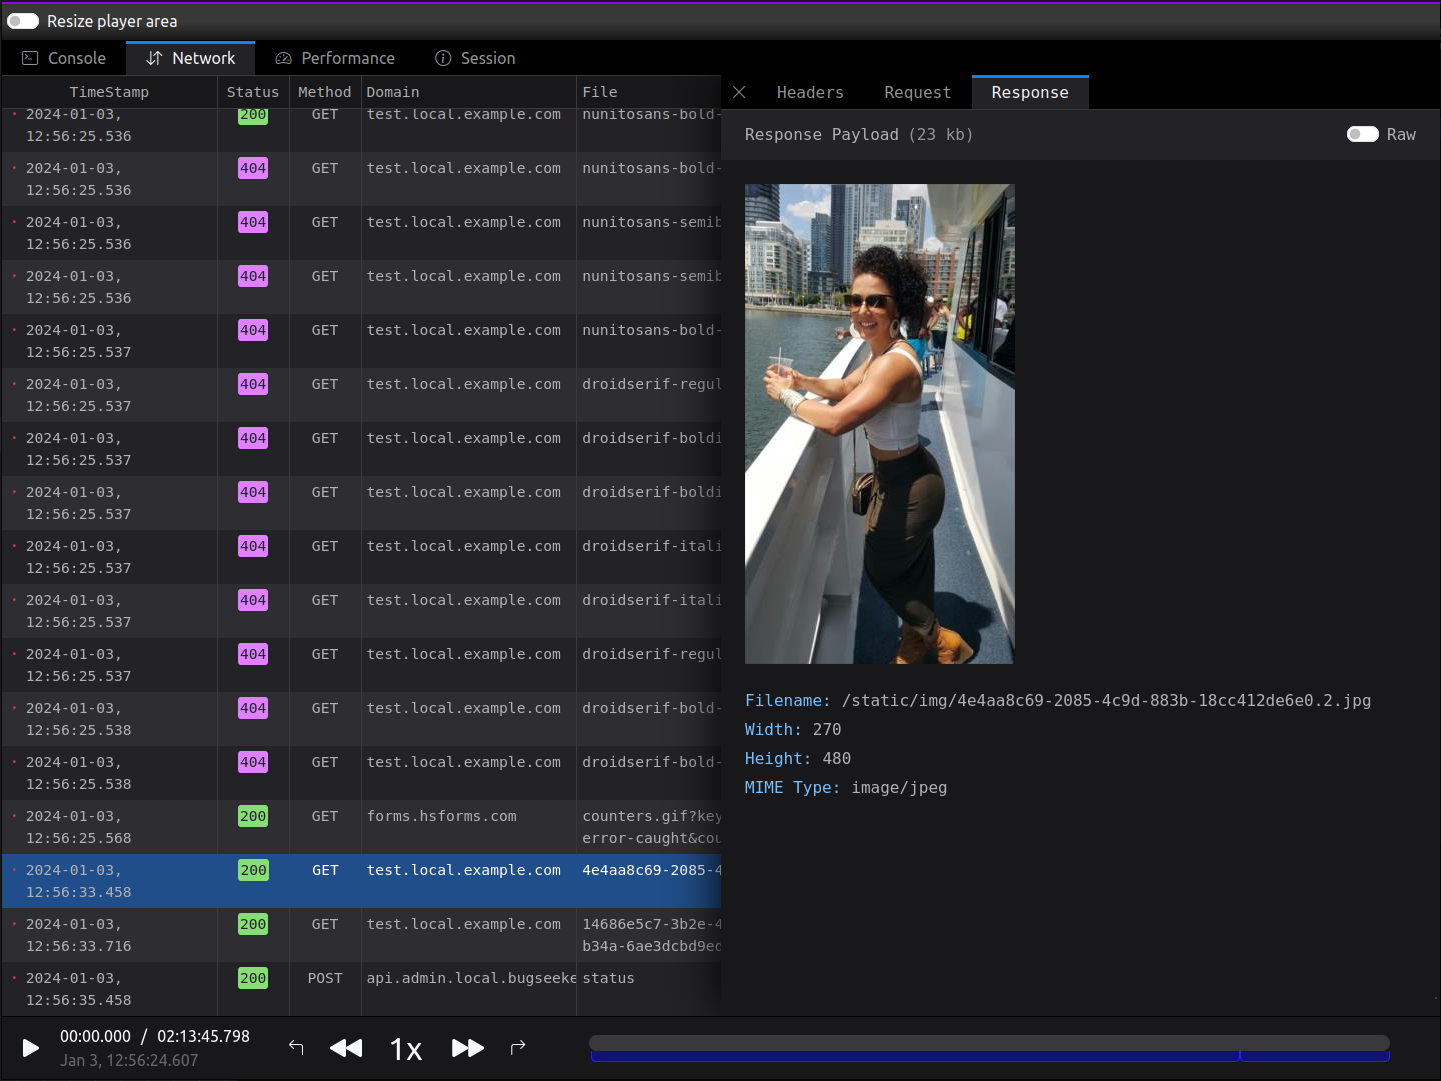Image resolution: width=1441 pixels, height=1081 pixels.
Task: Close the response details panel
Action: [739, 92]
